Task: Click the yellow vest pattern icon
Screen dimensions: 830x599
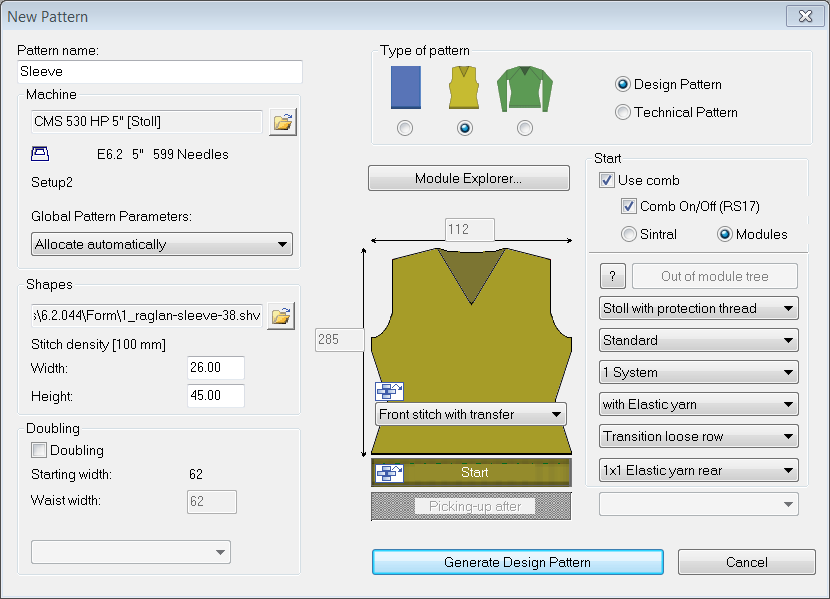Action: coord(464,88)
